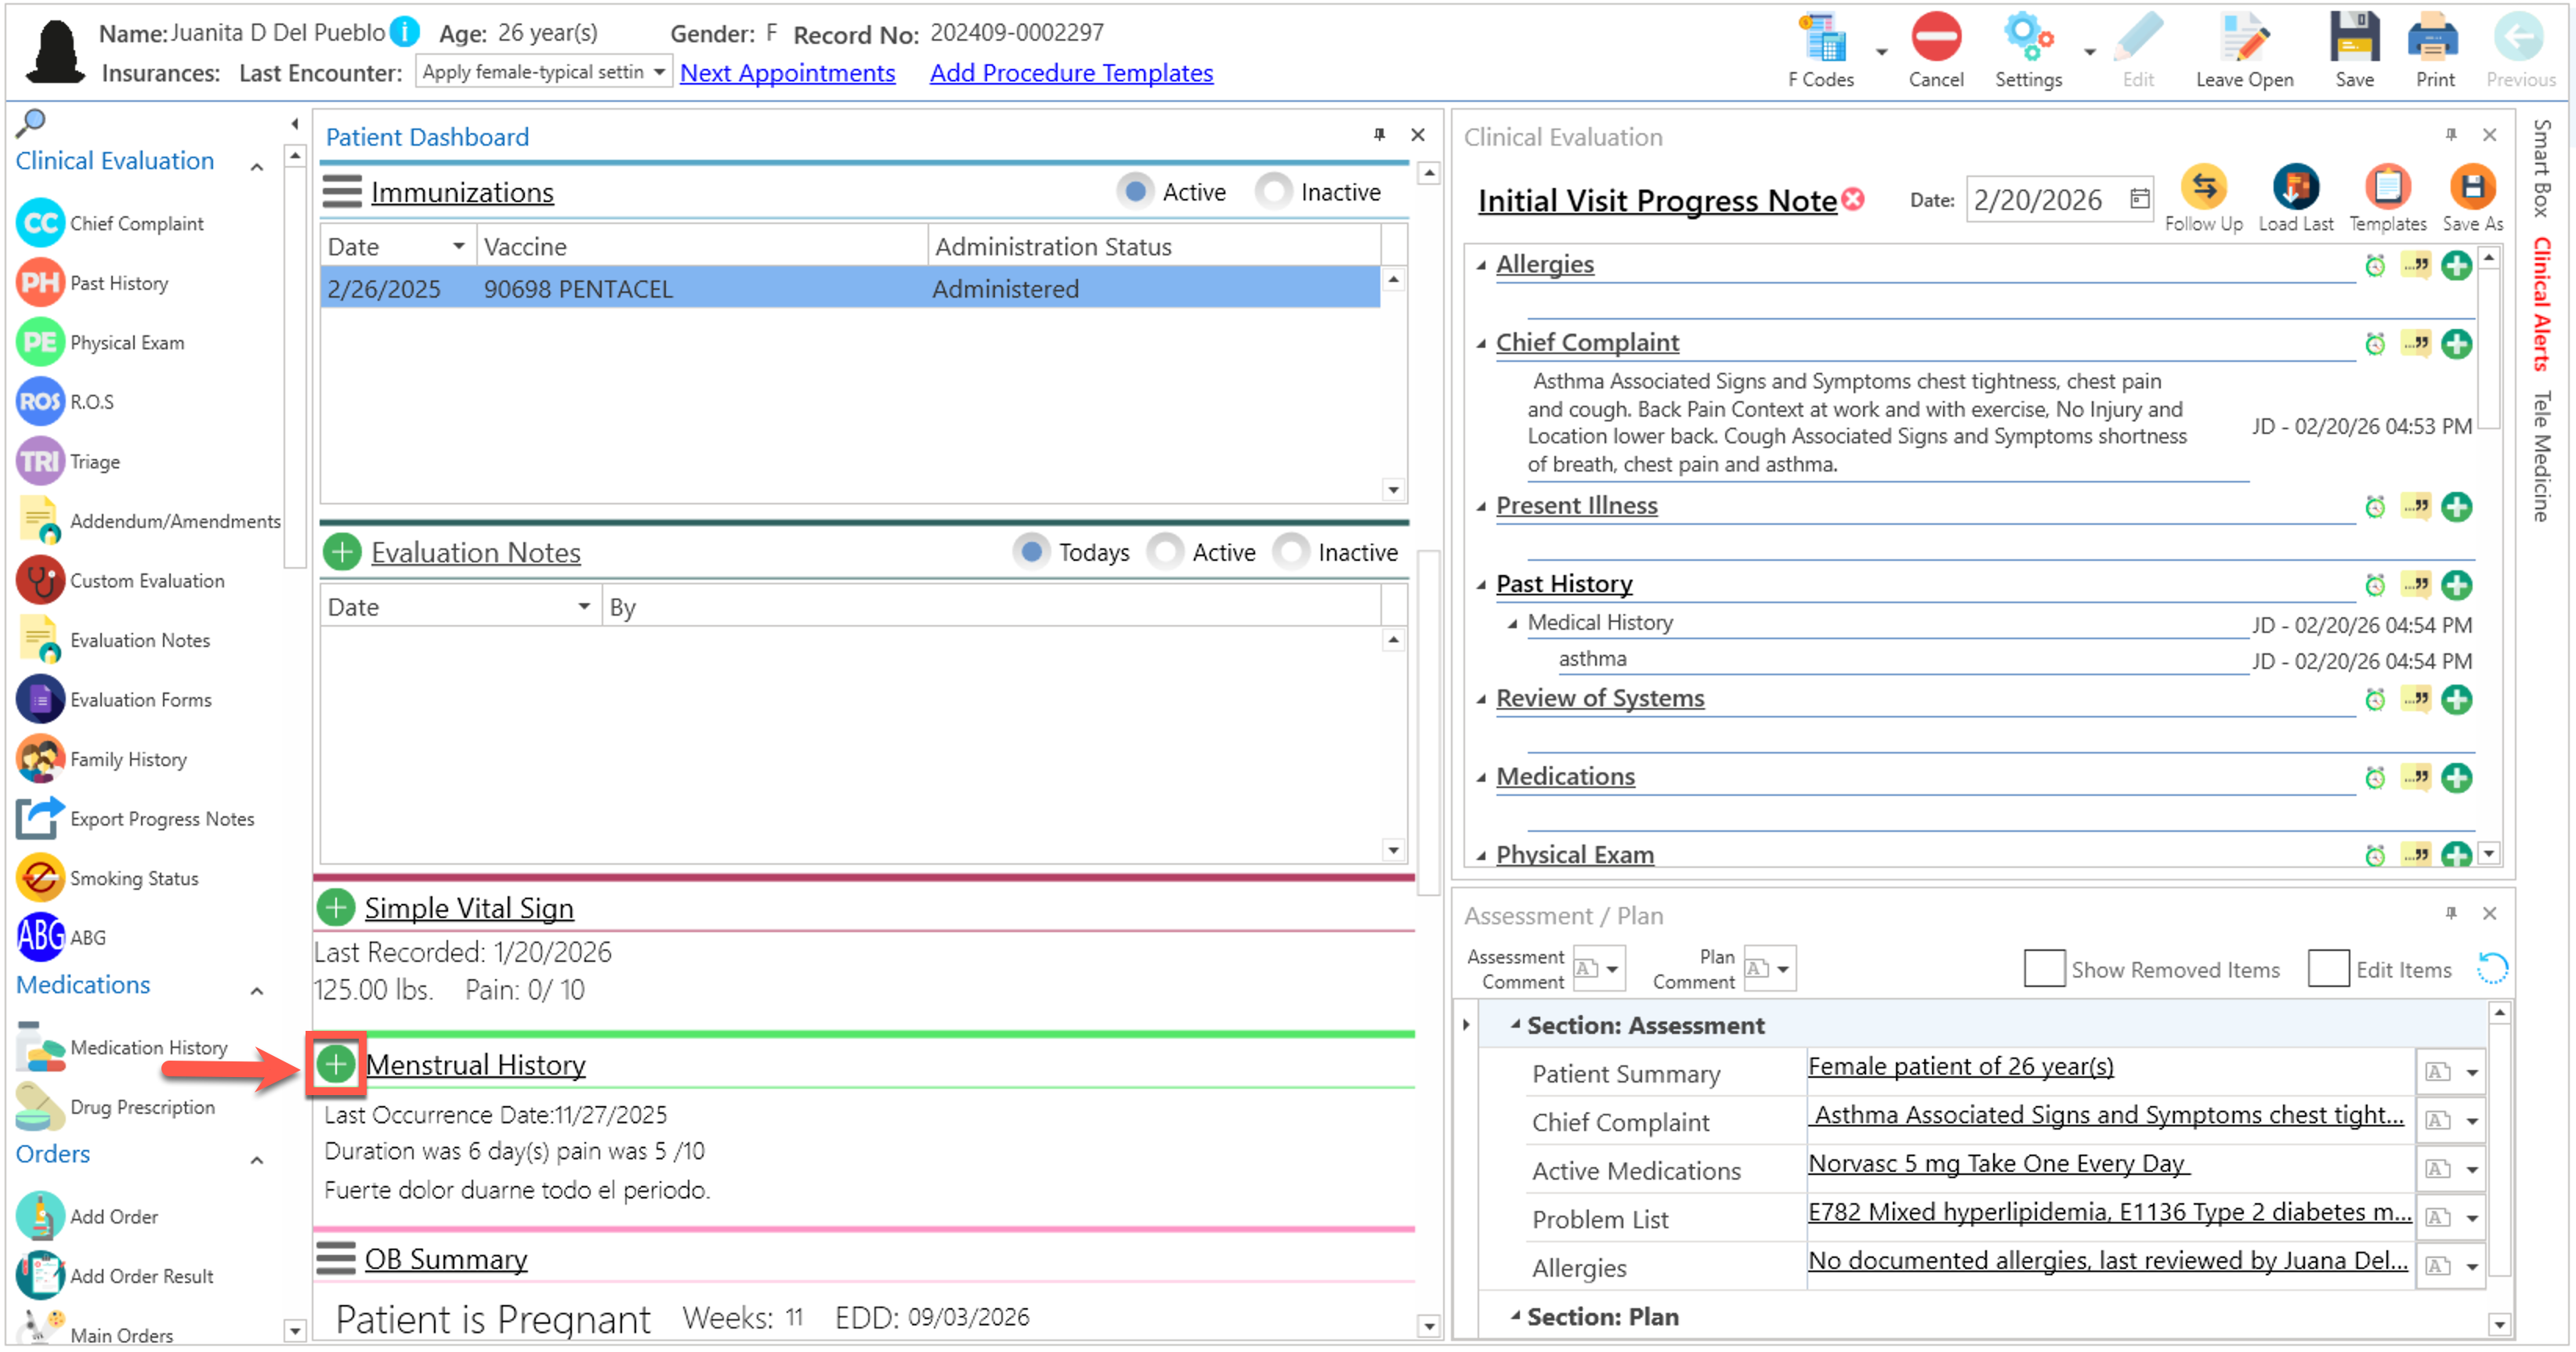This screenshot has width=2576, height=1352.
Task: Click the Leave Open toolbar icon
Action: click(2246, 40)
